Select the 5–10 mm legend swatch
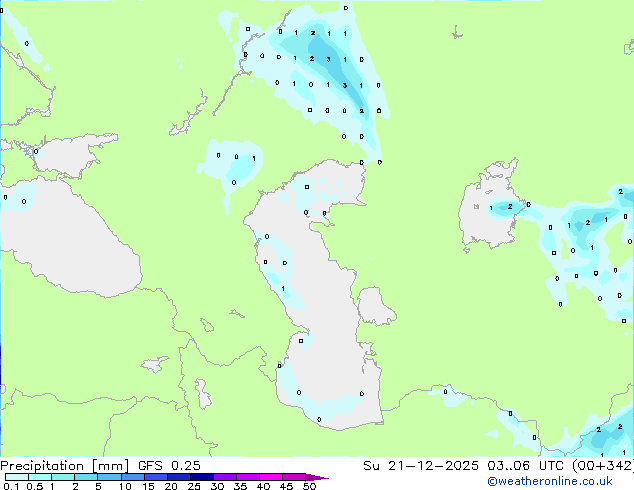The height and width of the screenshot is (490, 634). 109,477
